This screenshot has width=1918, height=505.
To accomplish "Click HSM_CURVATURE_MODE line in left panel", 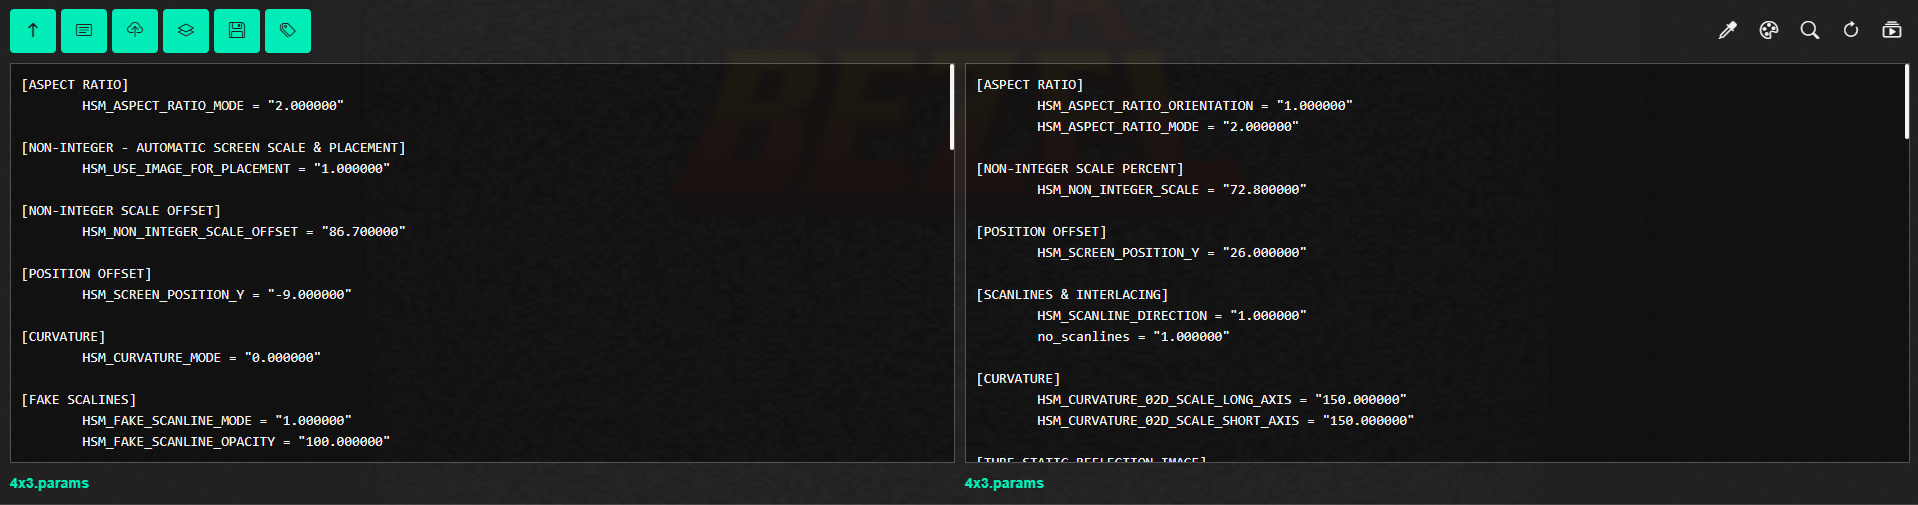I will (x=201, y=358).
